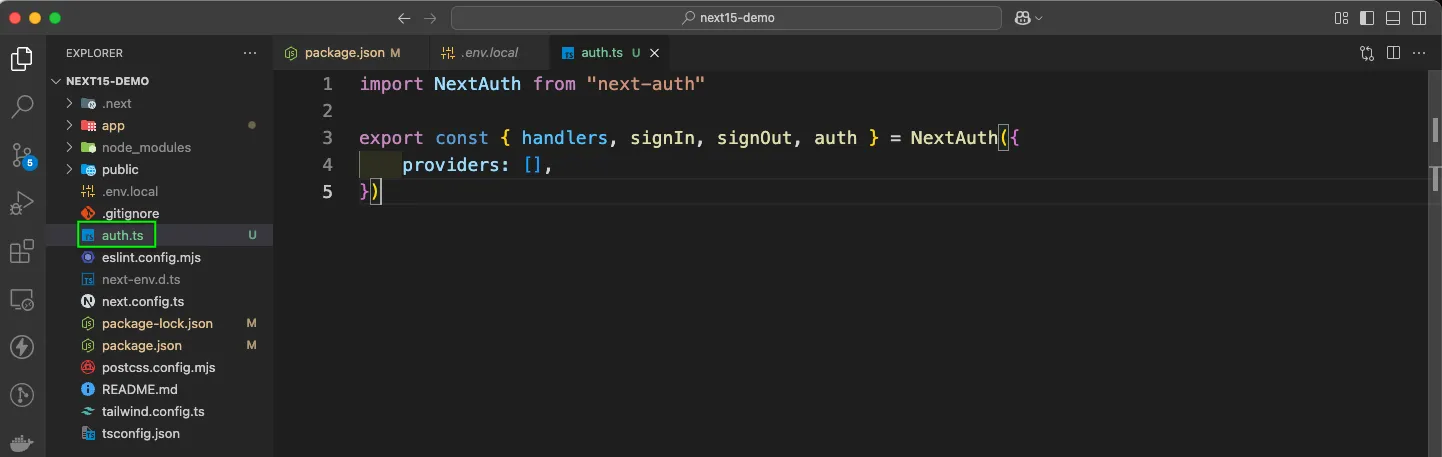Image resolution: width=1442 pixels, height=457 pixels.
Task: Open tailwind.config.ts in the Explorer
Action: click(x=160, y=411)
